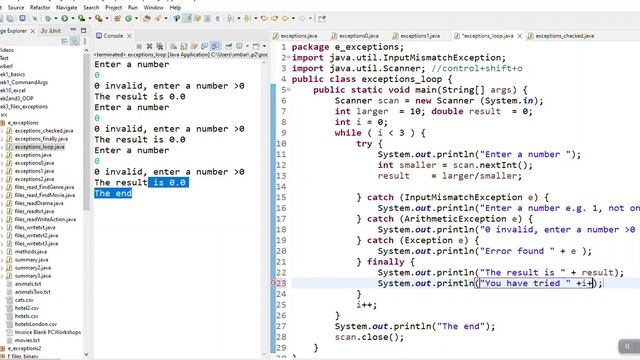The height and width of the screenshot is (360, 640).
Task: Switch to the JUnit tab
Action: (x=51, y=31)
